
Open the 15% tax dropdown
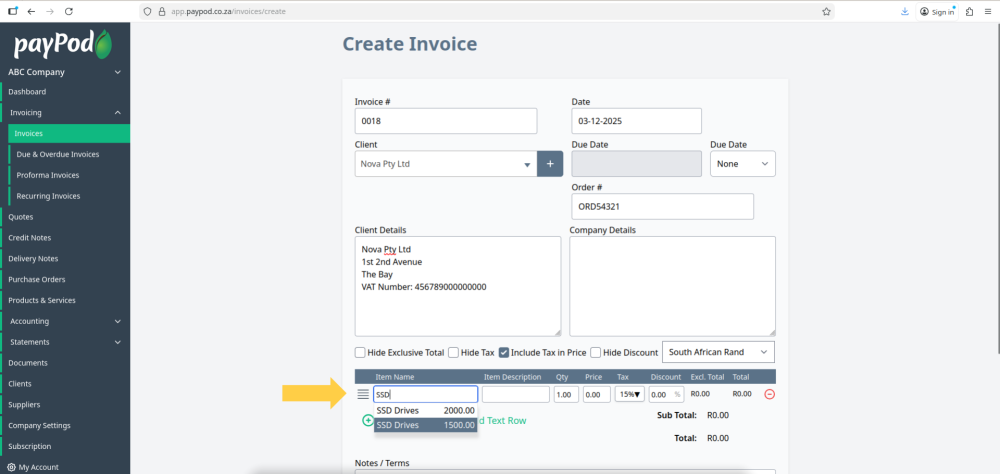pyautogui.click(x=629, y=394)
